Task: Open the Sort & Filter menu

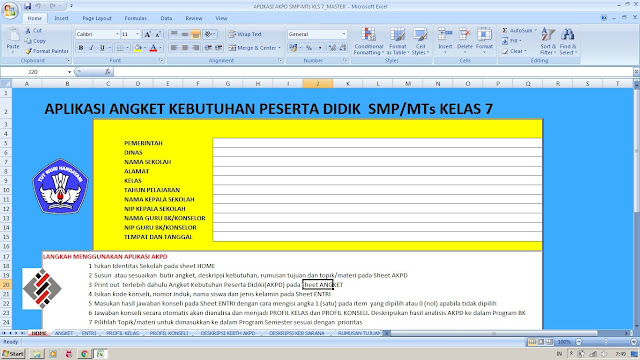Action: click(x=547, y=41)
